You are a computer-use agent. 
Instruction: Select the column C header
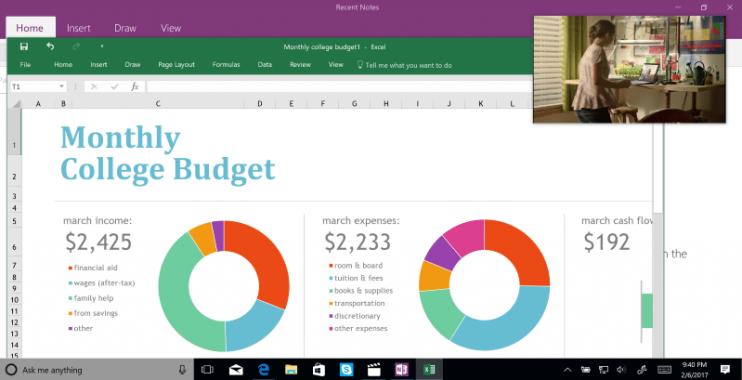158,104
